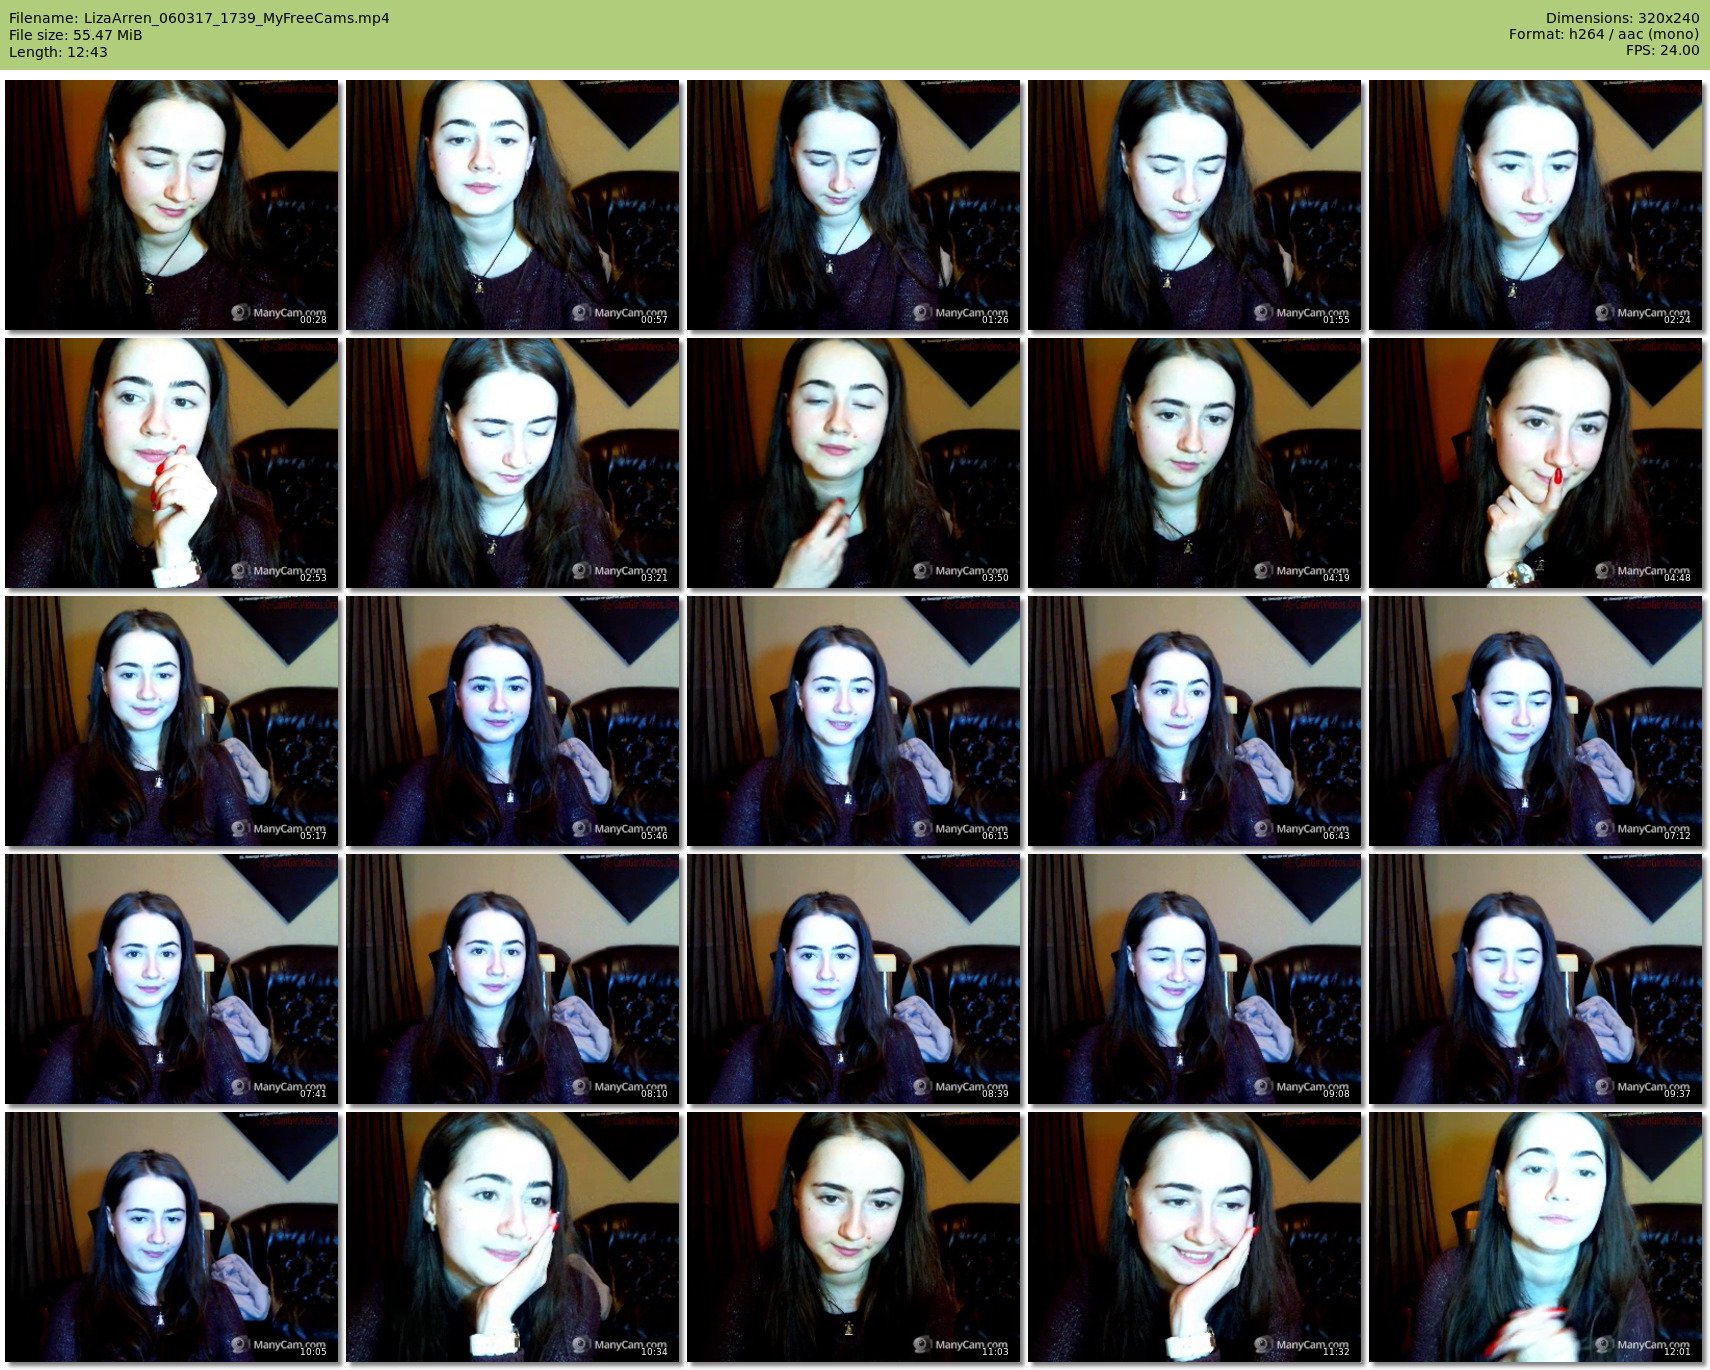Select the 04:48 thumbnail
Screen dimensions: 1710x1370
click(1536, 463)
